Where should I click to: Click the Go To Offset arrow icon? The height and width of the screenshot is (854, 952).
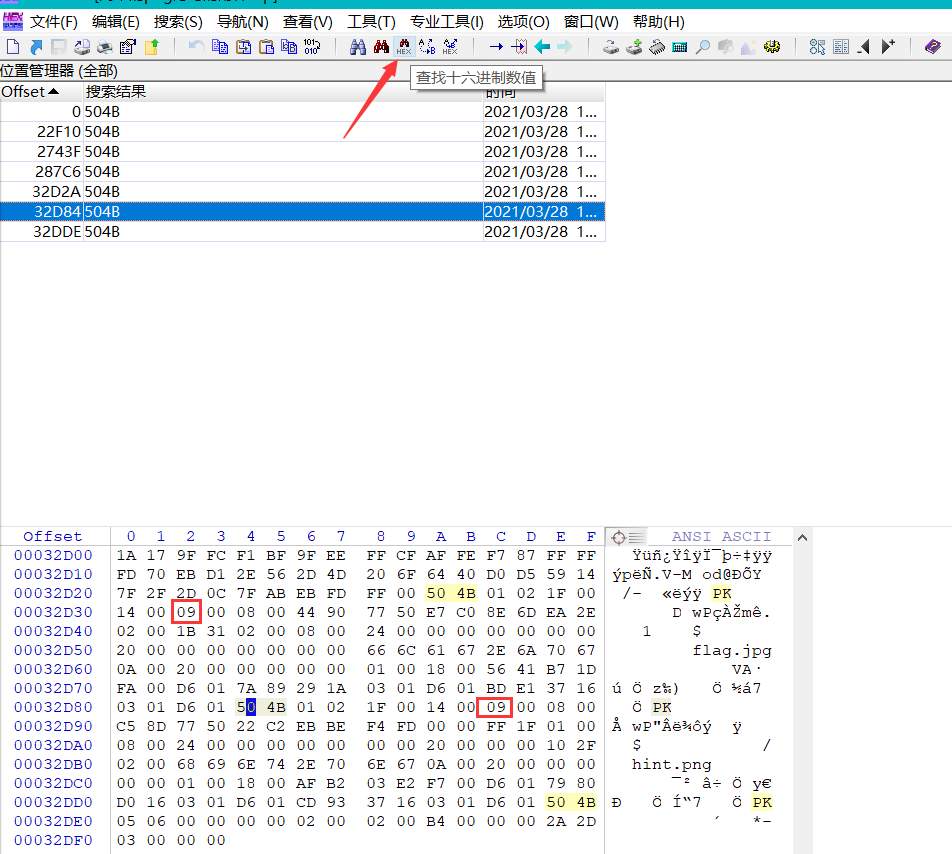(x=496, y=47)
